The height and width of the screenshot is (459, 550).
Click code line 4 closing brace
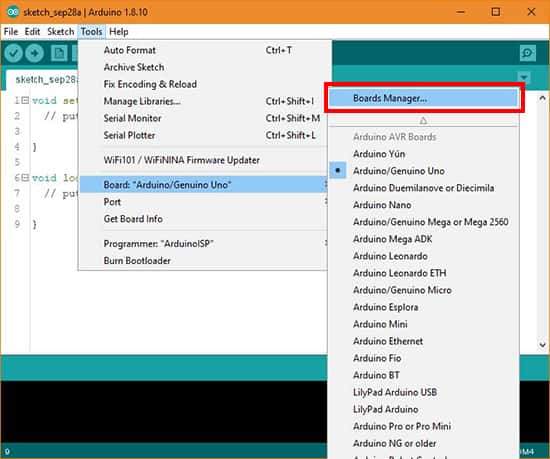pos(34,147)
